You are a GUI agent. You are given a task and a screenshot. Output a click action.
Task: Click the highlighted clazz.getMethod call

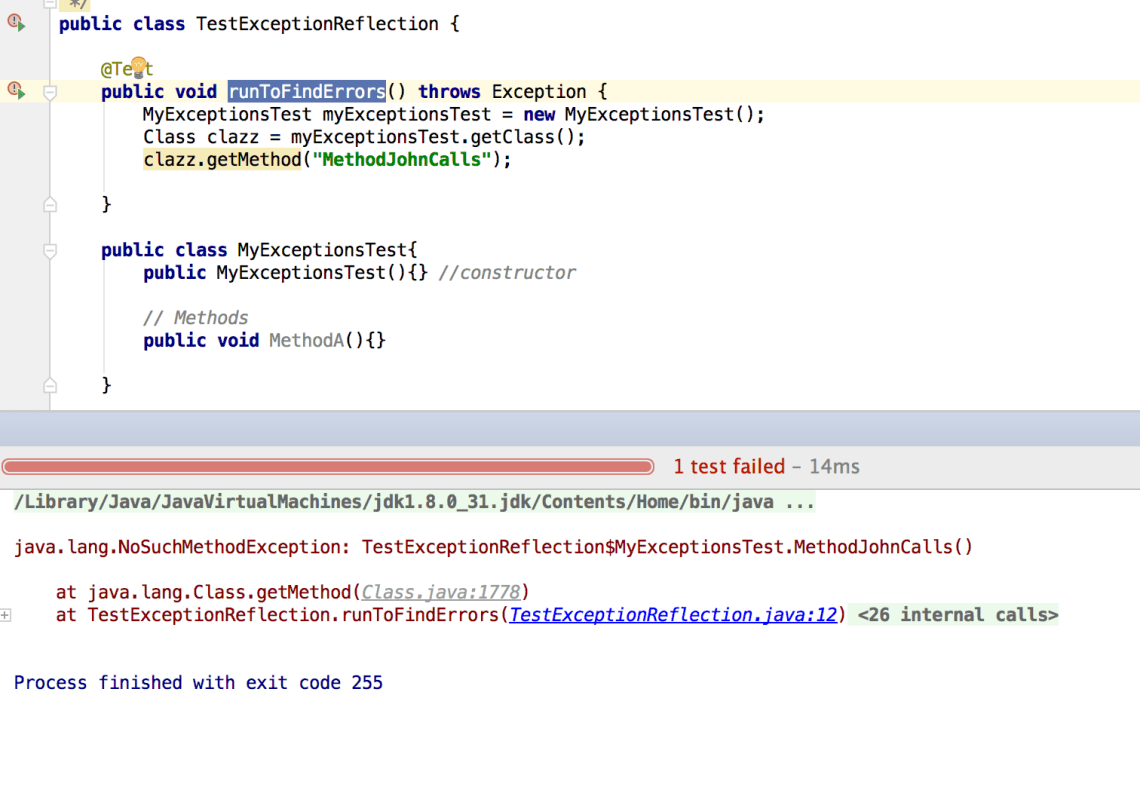221,160
